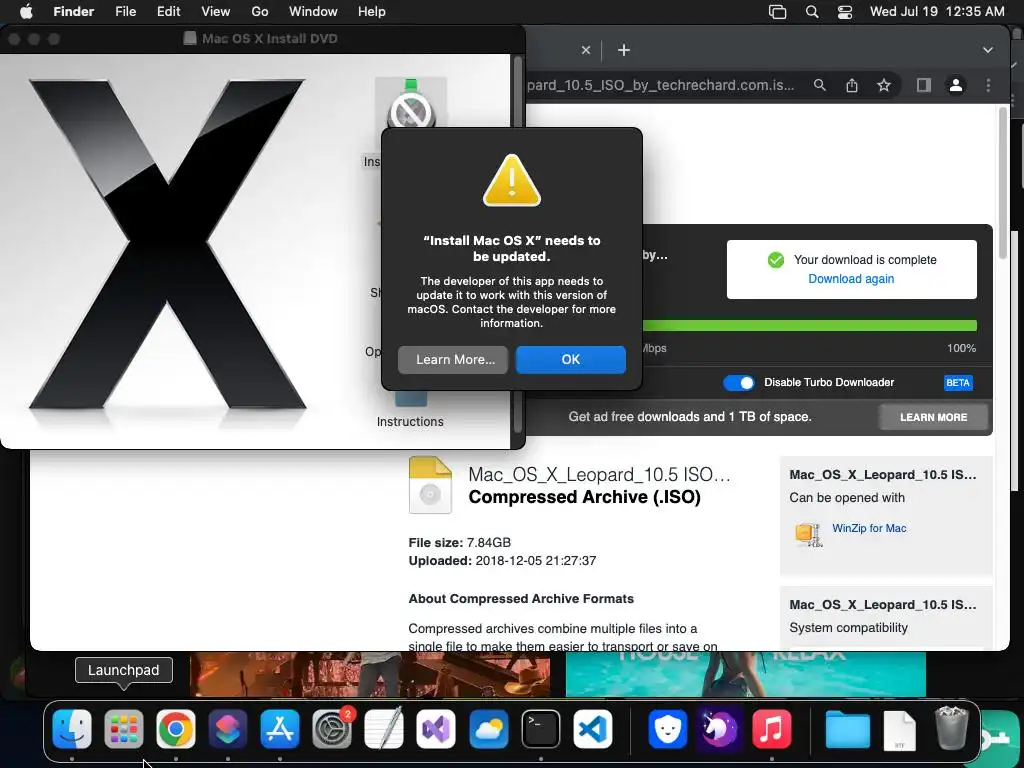1024x768 pixels.
Task: Close the current Chrome tab
Action: 586,50
